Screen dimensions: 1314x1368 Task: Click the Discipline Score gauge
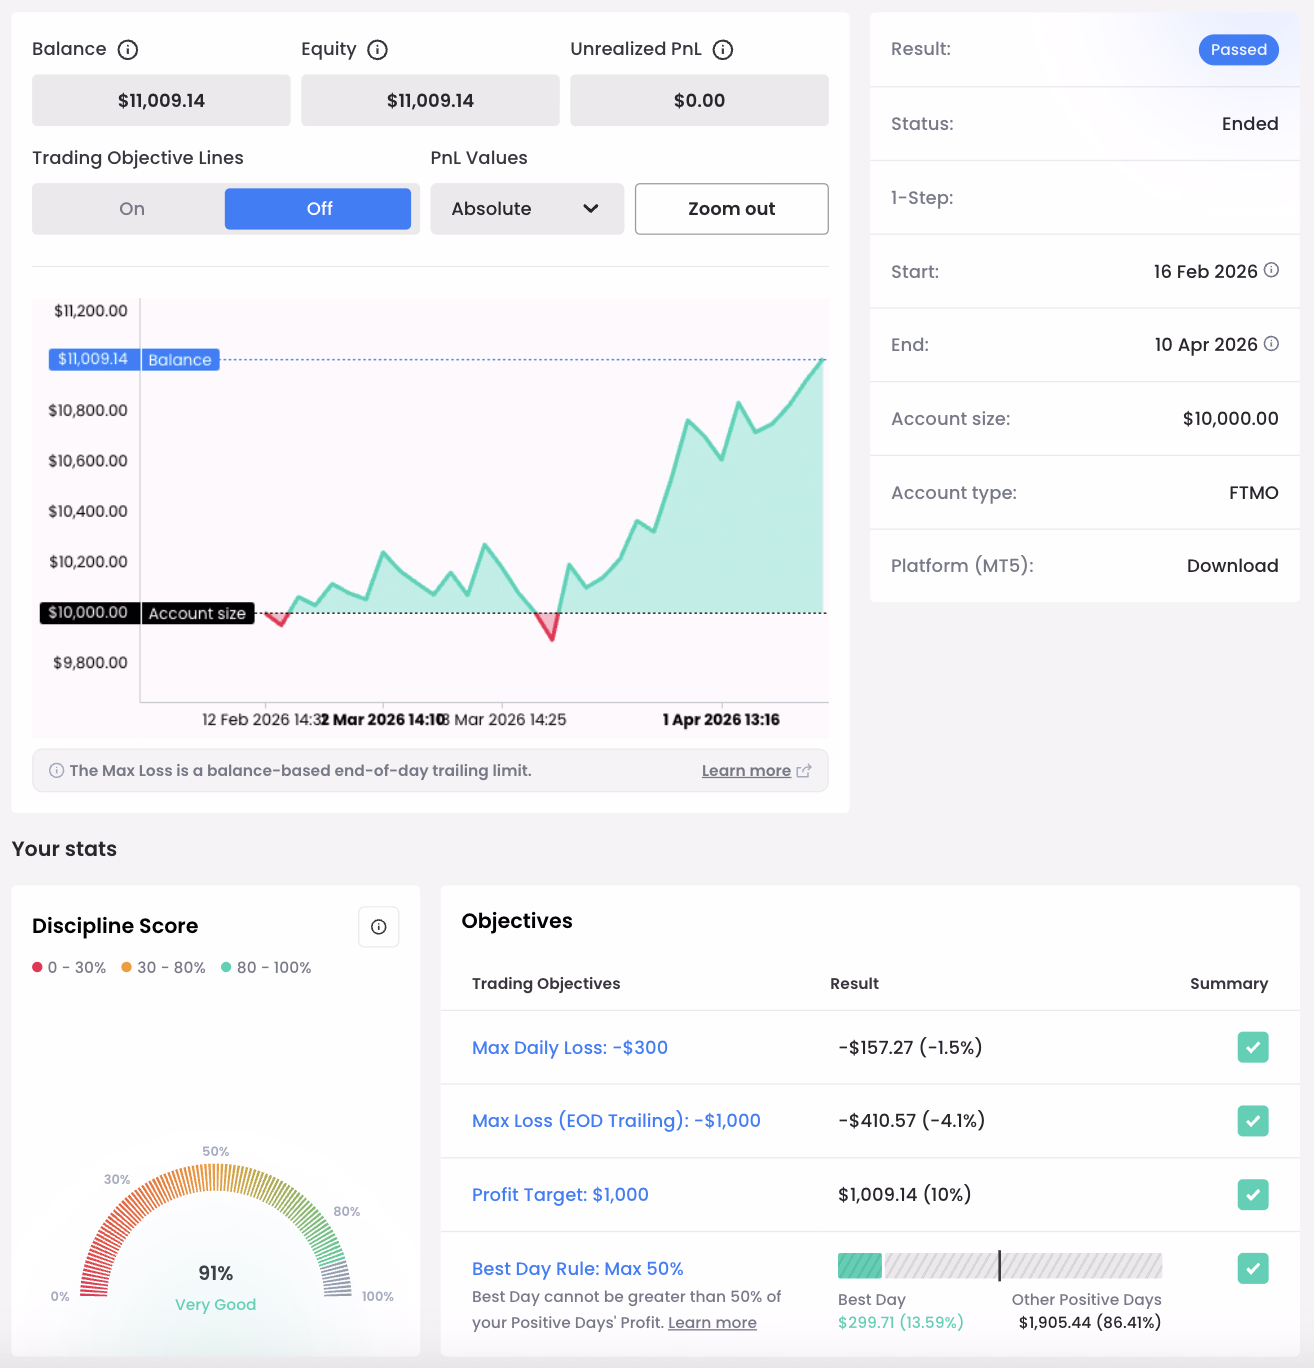pos(215,1230)
